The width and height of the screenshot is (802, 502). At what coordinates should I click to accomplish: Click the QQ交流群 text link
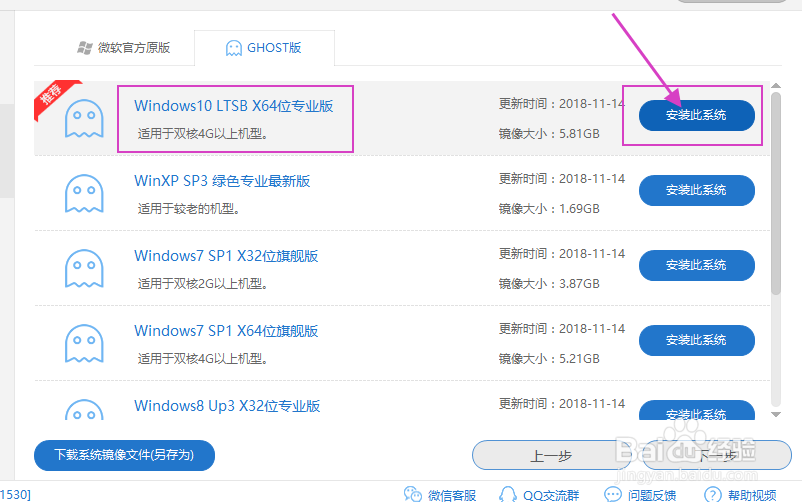click(x=551, y=495)
